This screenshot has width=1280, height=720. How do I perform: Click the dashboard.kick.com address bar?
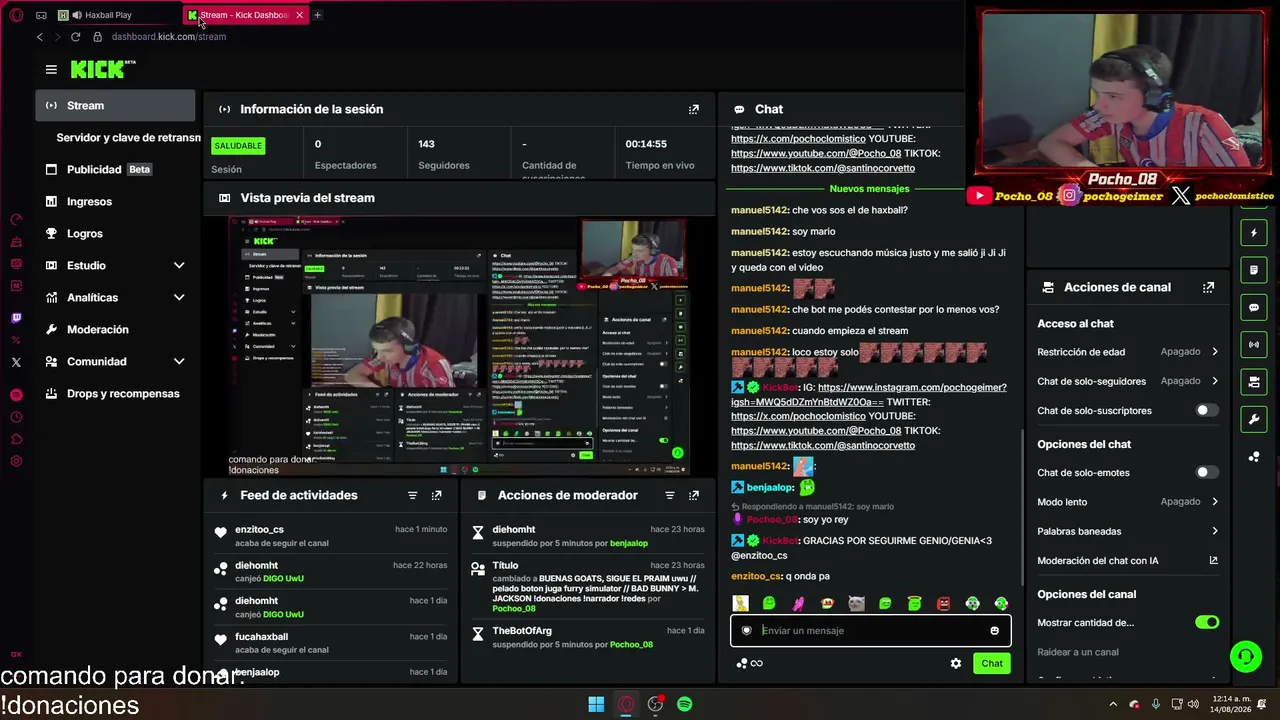(169, 37)
